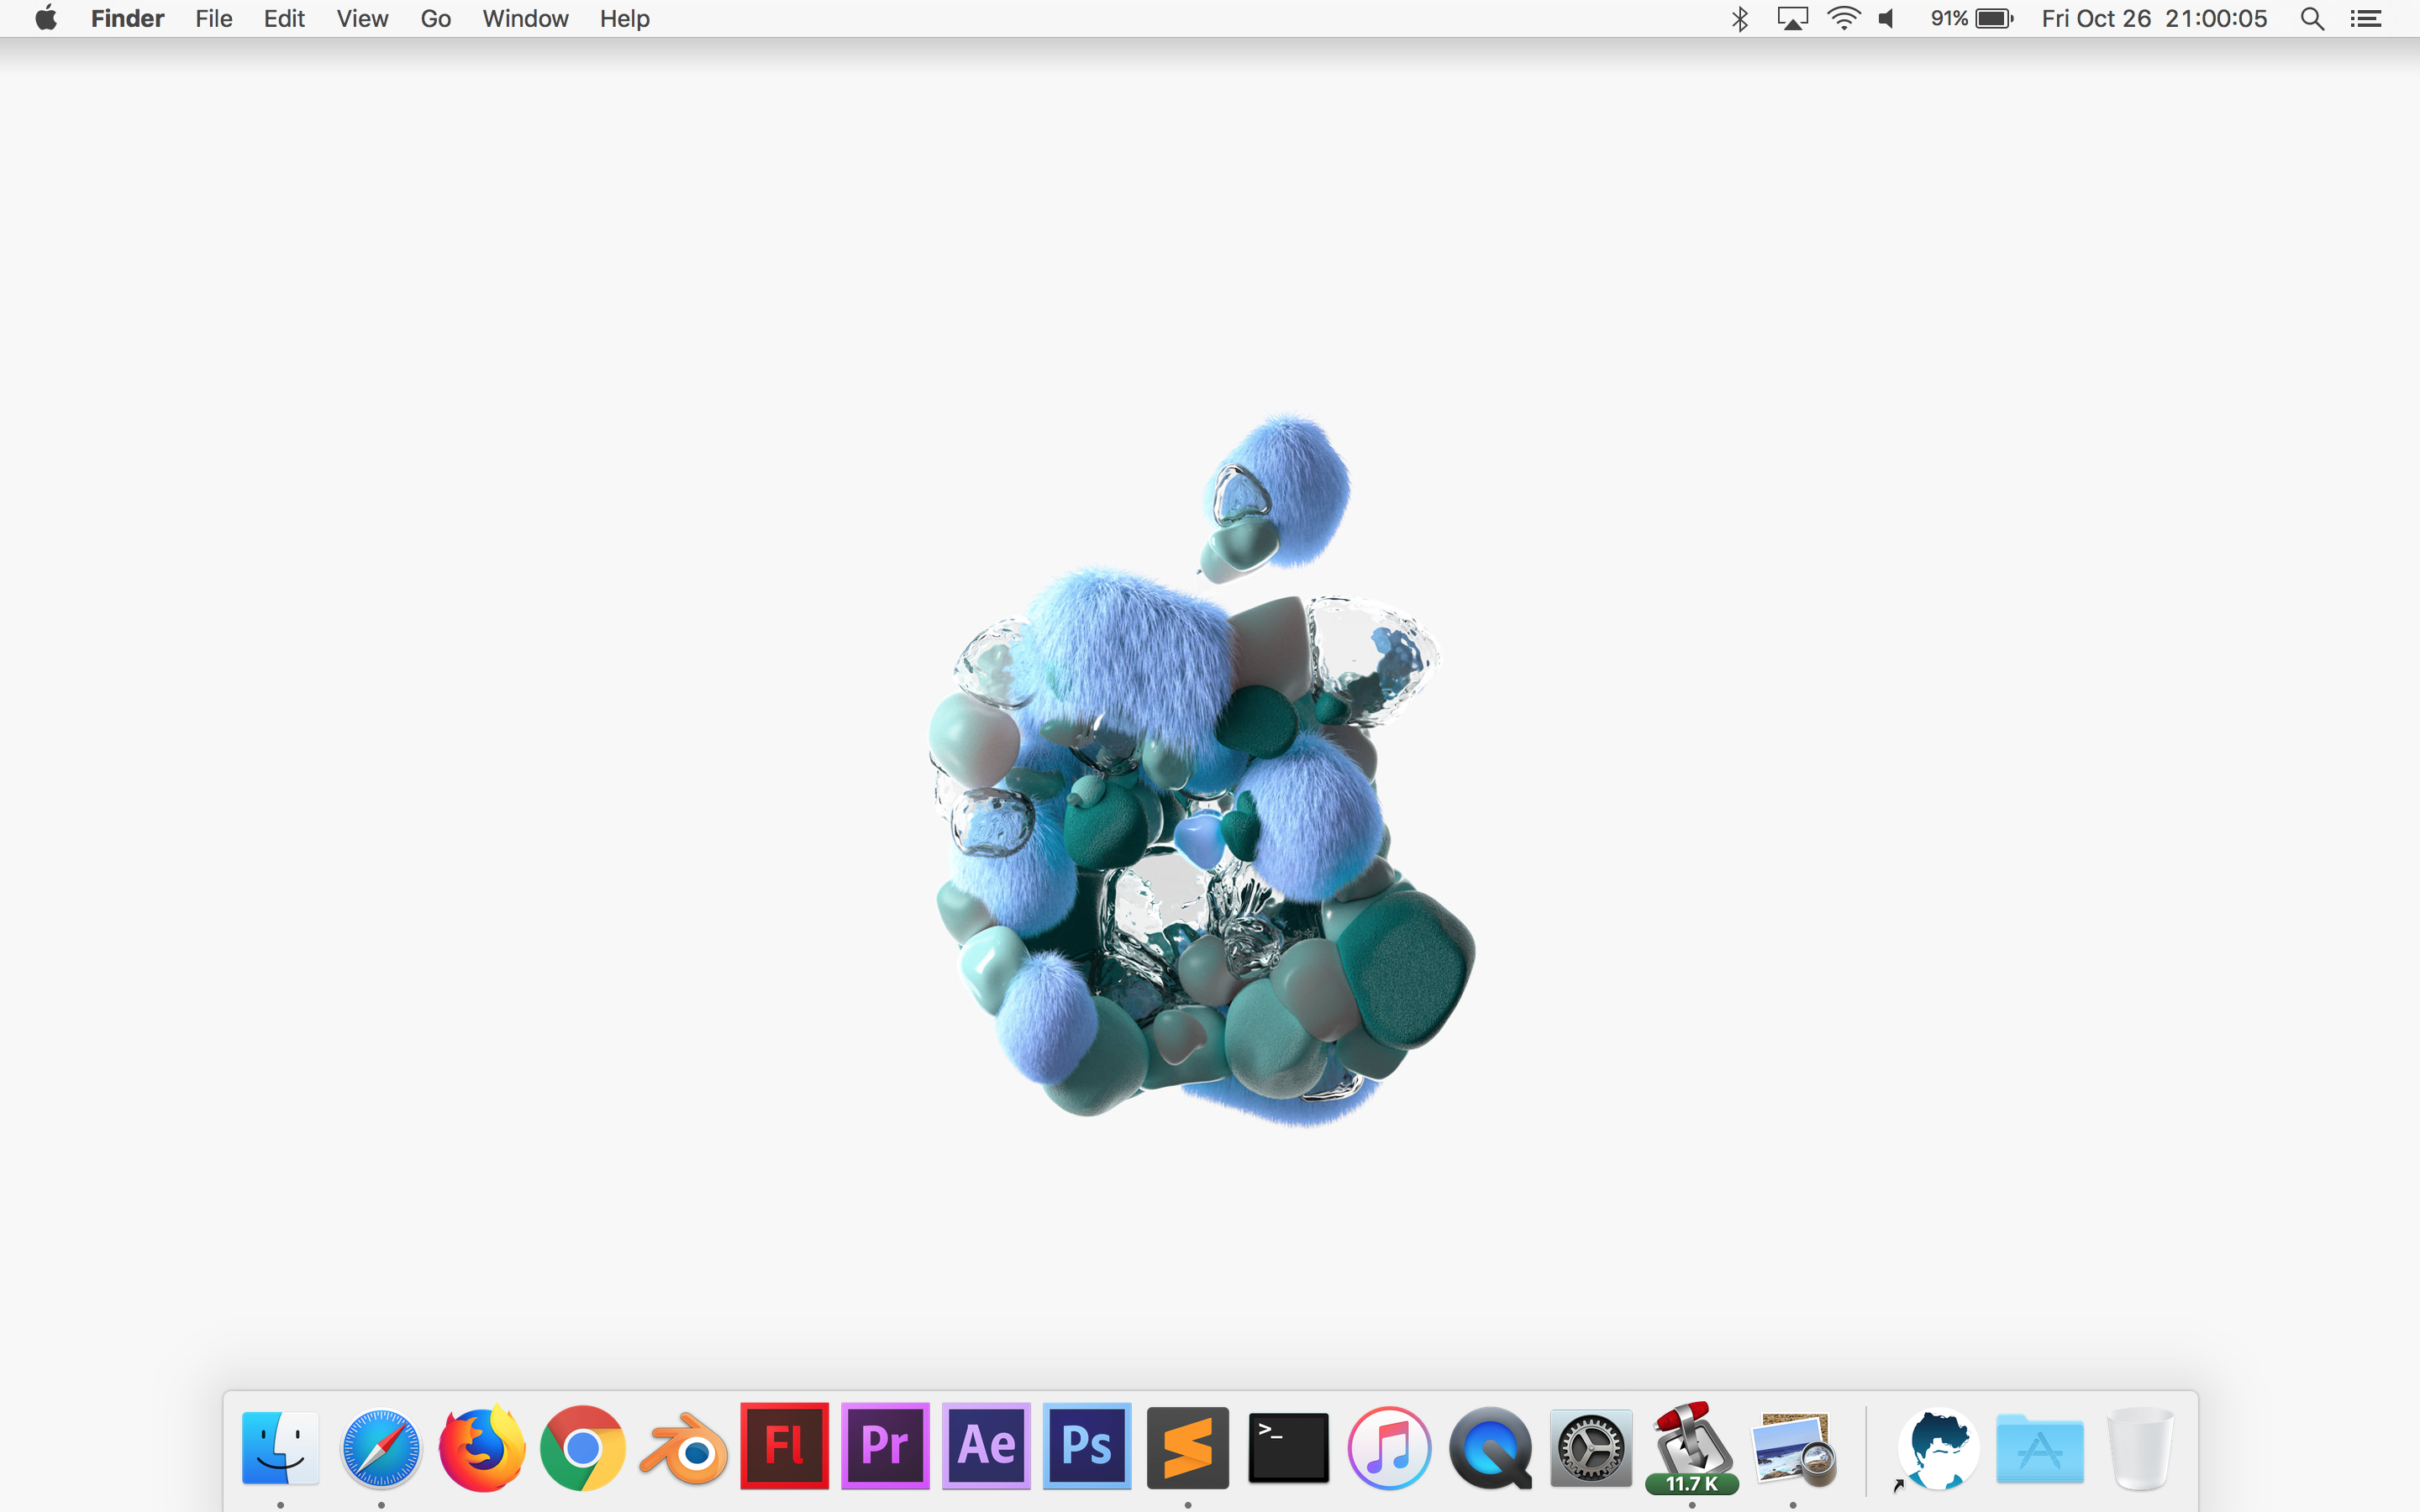The image size is (2420, 1512).
Task: Open Adobe Flash (Fl) in Dock
Action: pyautogui.click(x=784, y=1446)
